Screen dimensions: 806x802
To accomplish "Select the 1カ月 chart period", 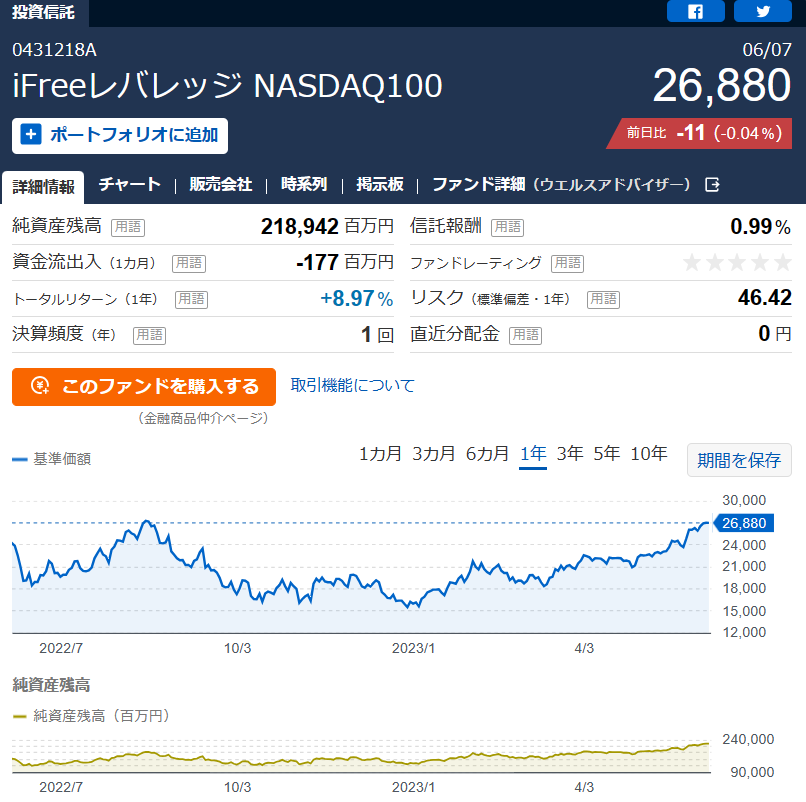I will pyautogui.click(x=380, y=454).
